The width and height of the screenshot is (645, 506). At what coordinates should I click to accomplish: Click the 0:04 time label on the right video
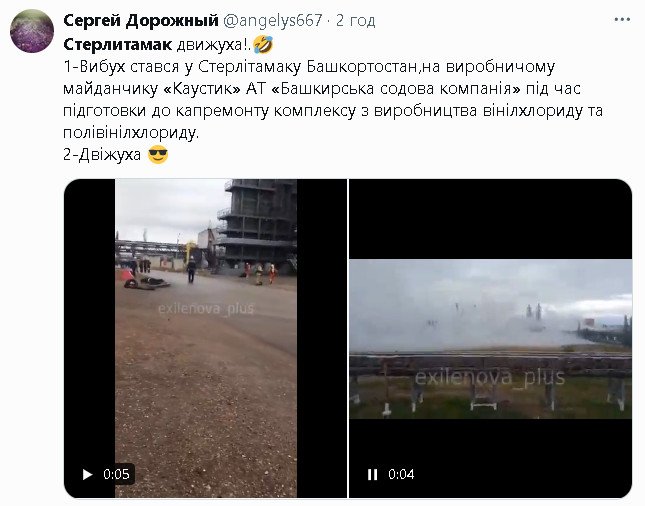(401, 474)
